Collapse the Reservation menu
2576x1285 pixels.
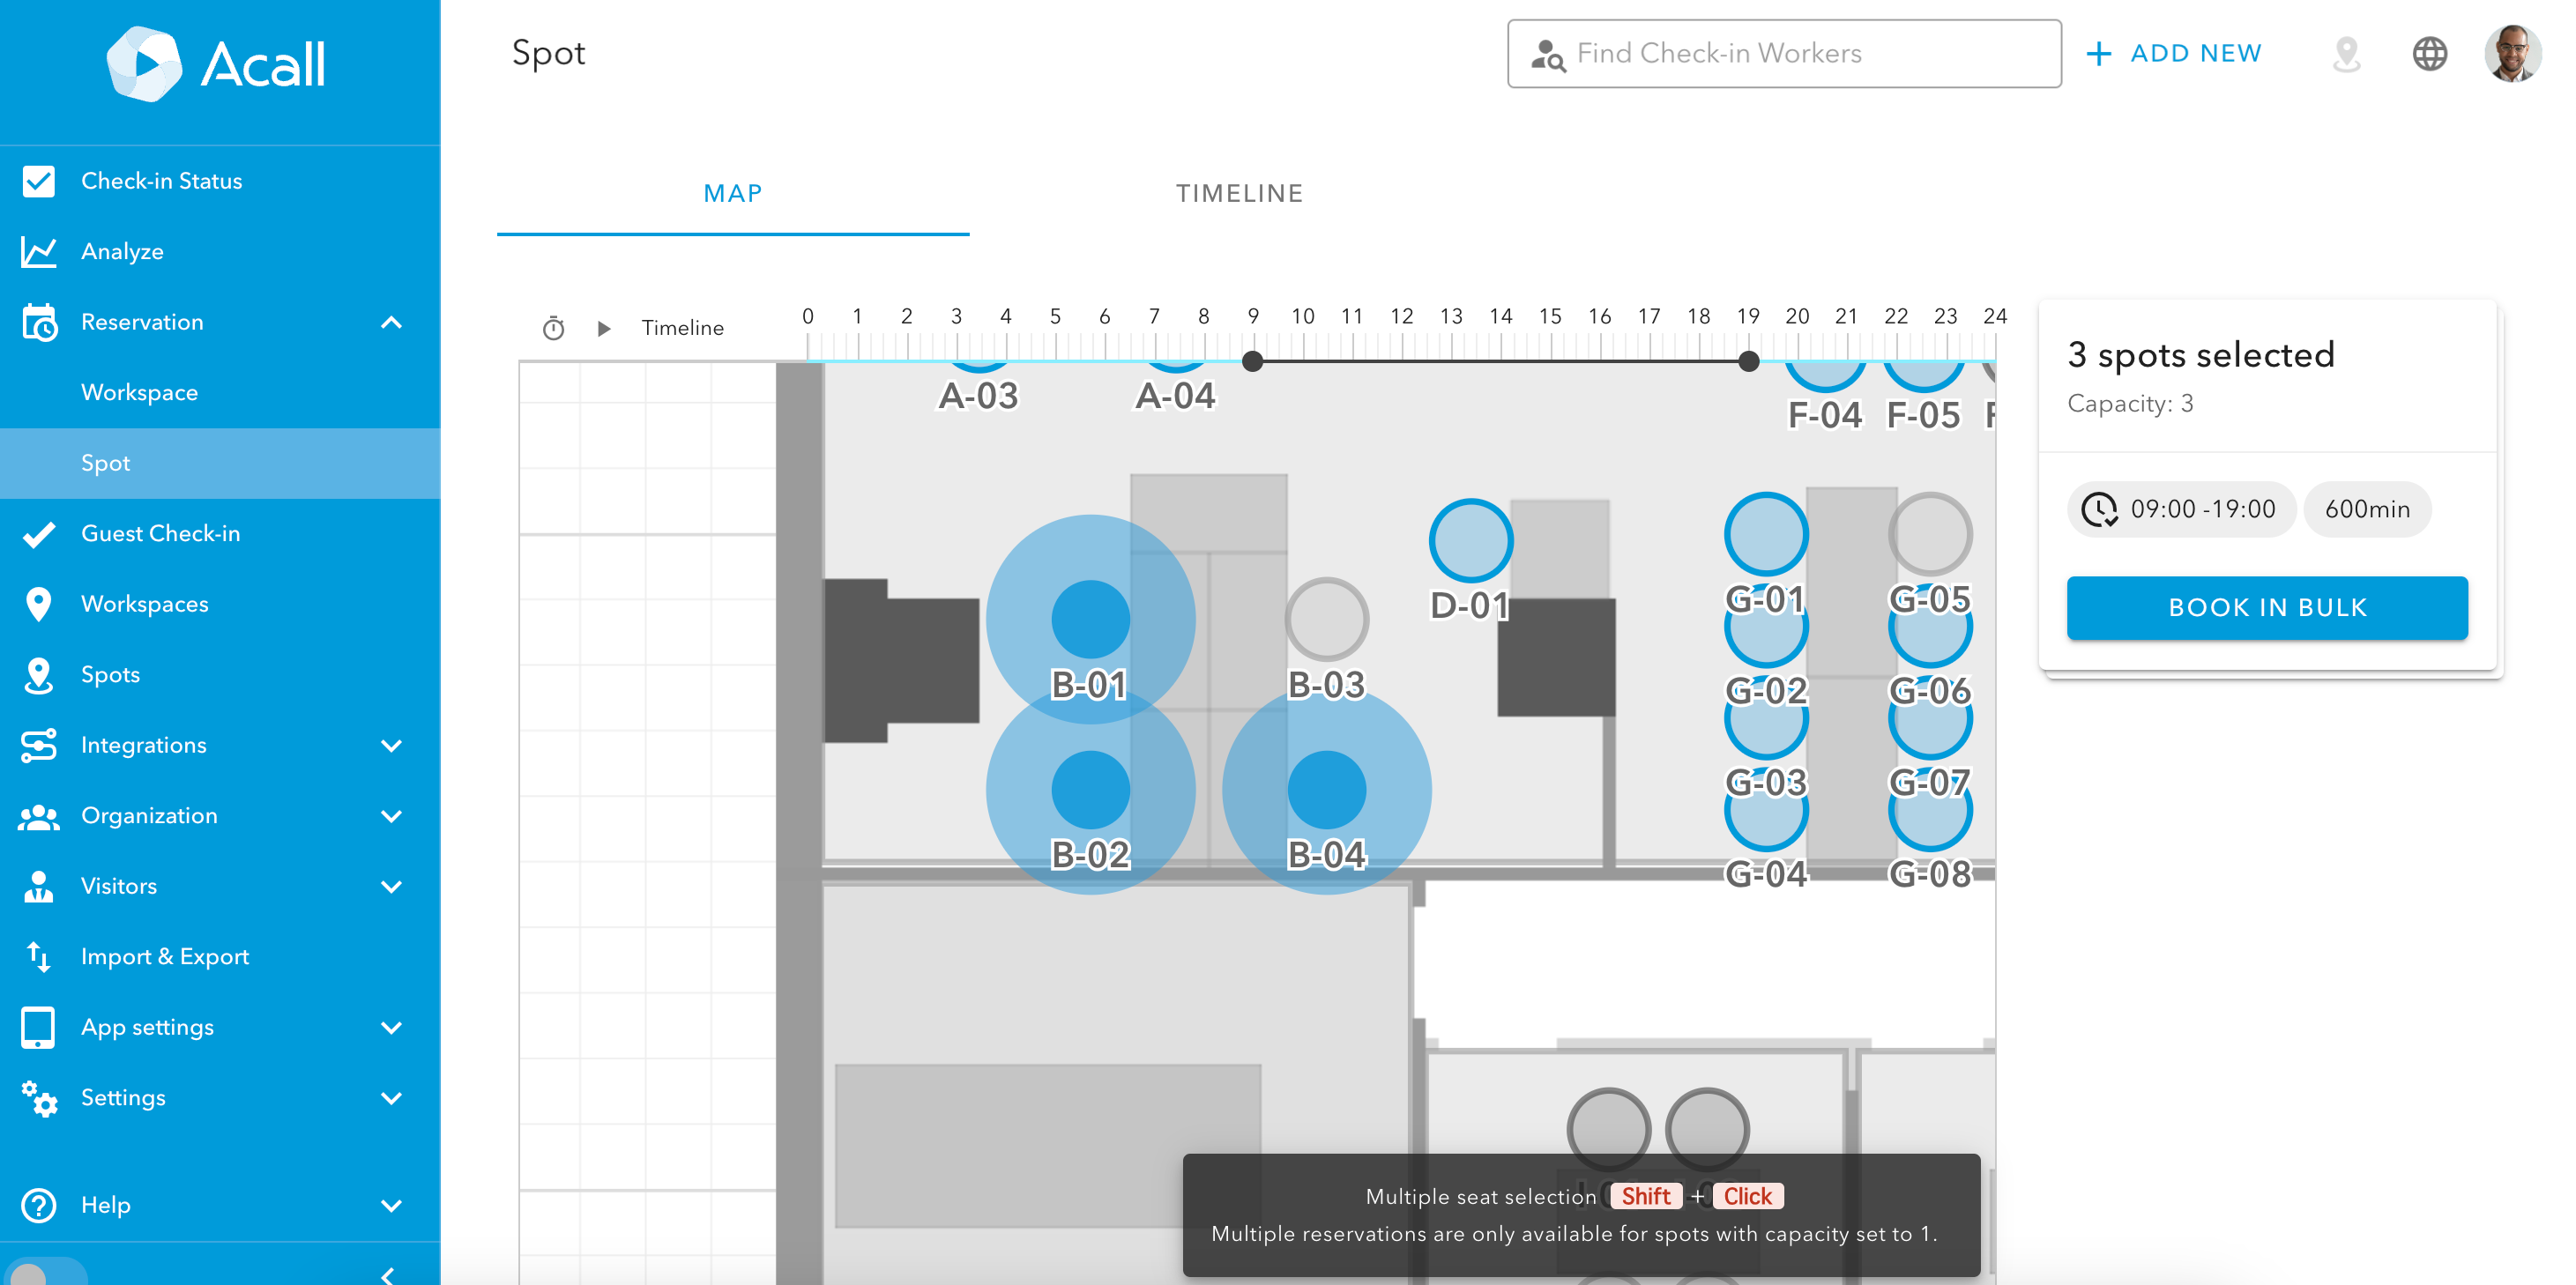(392, 322)
